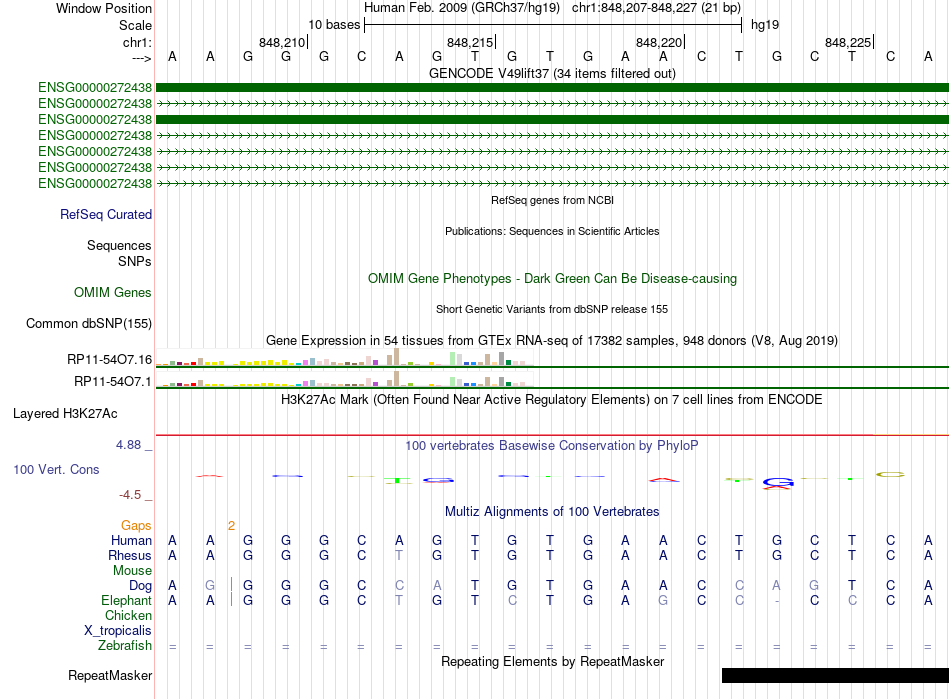
Task: Click the RP11-54O7.16 gene label
Action: 110,360
